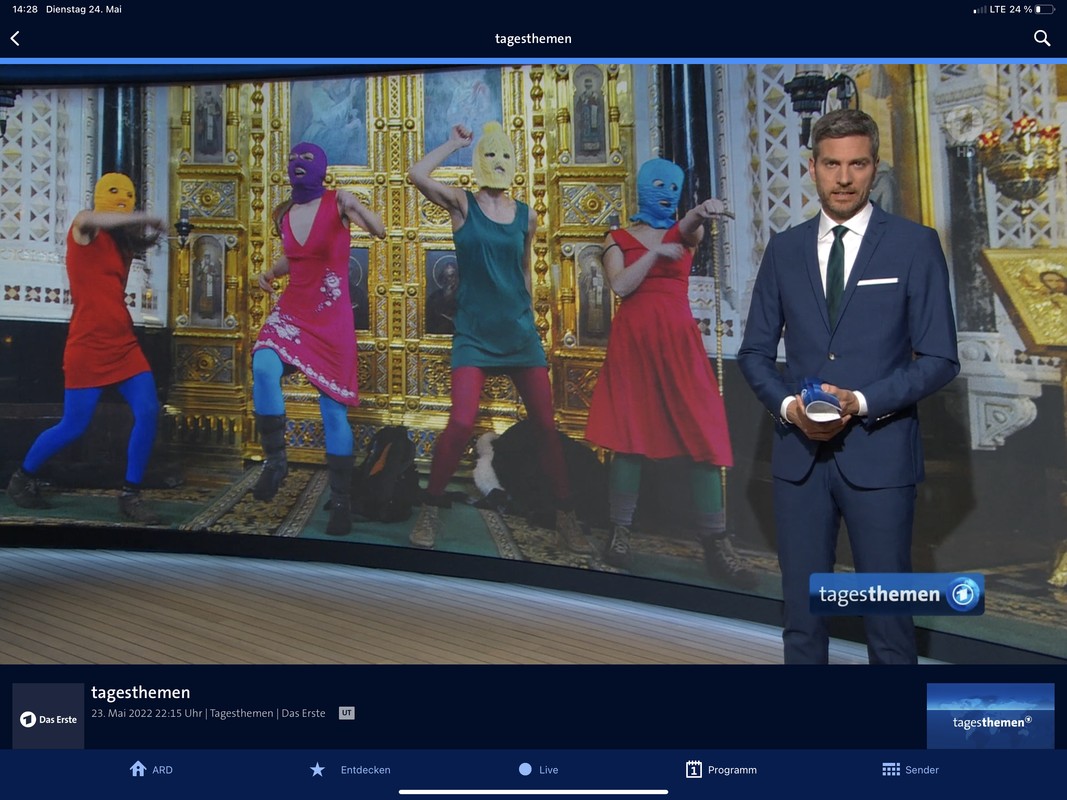
Task: Open search with the magnifier icon
Action: (x=1042, y=39)
